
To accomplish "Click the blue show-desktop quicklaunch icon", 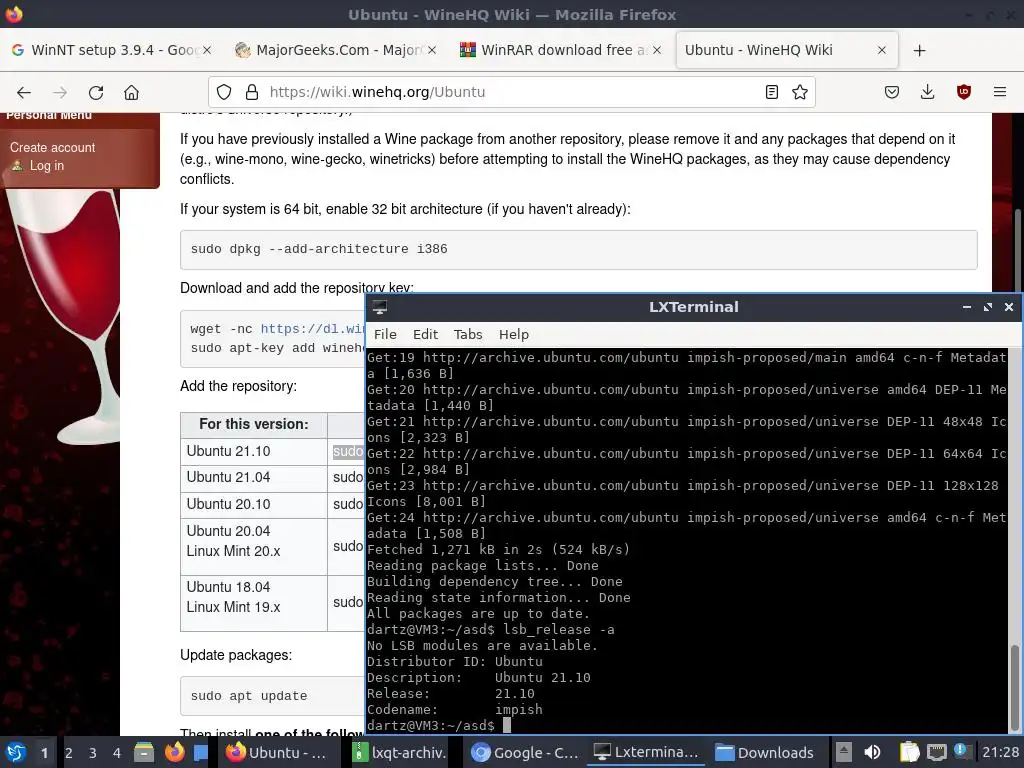I will click(x=200, y=752).
